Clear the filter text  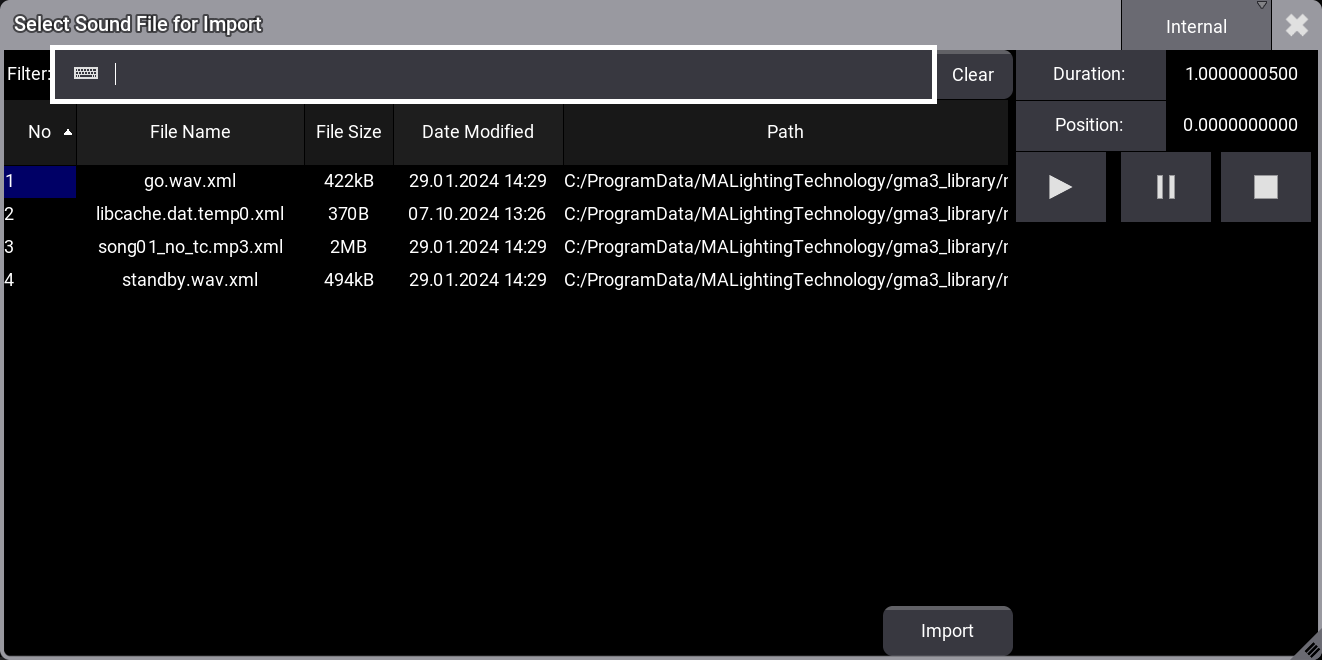point(972,74)
